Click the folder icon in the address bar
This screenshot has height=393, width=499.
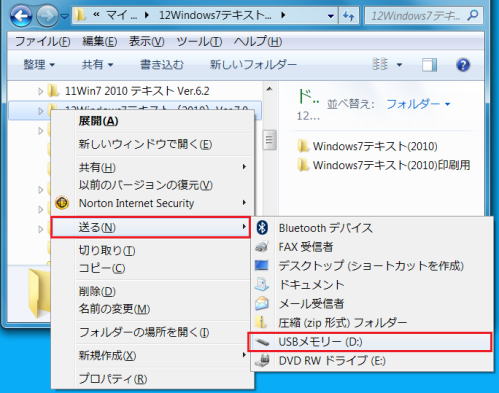[79, 15]
